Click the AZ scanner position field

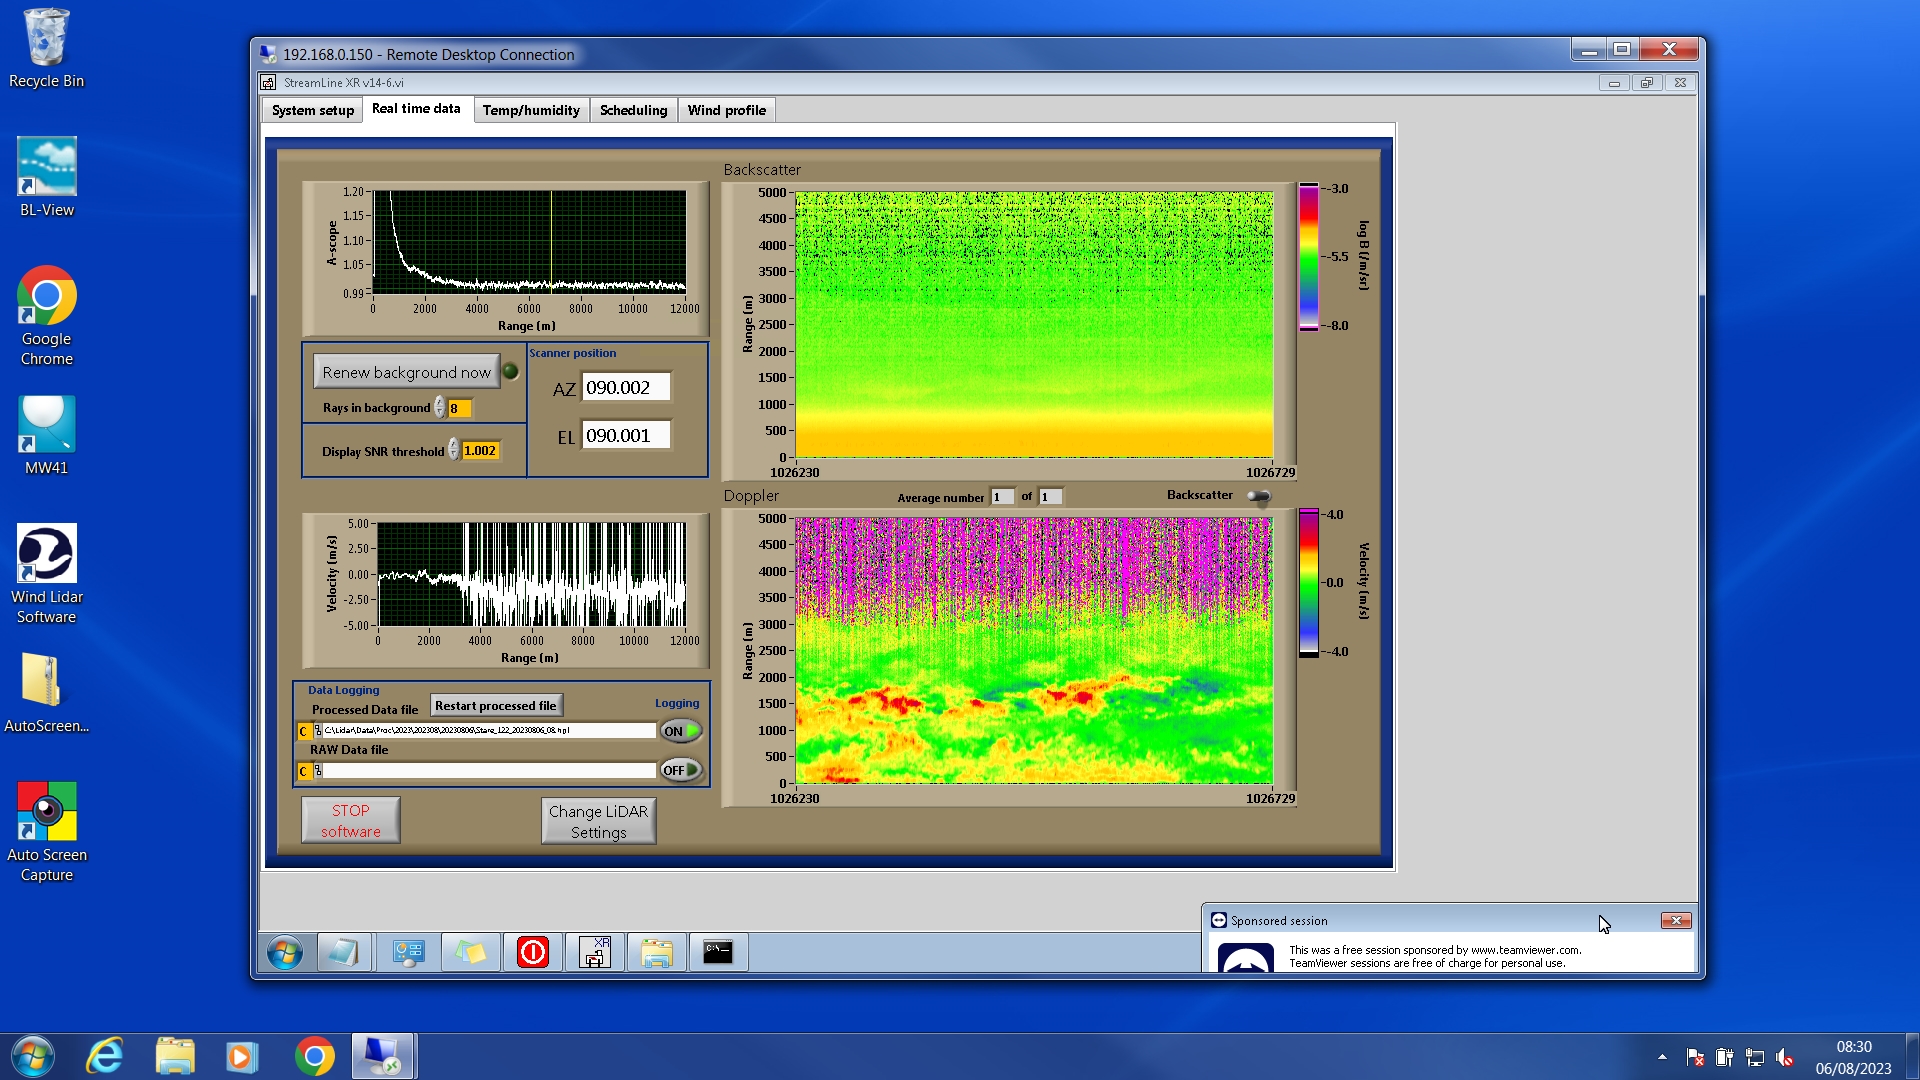pyautogui.click(x=625, y=388)
